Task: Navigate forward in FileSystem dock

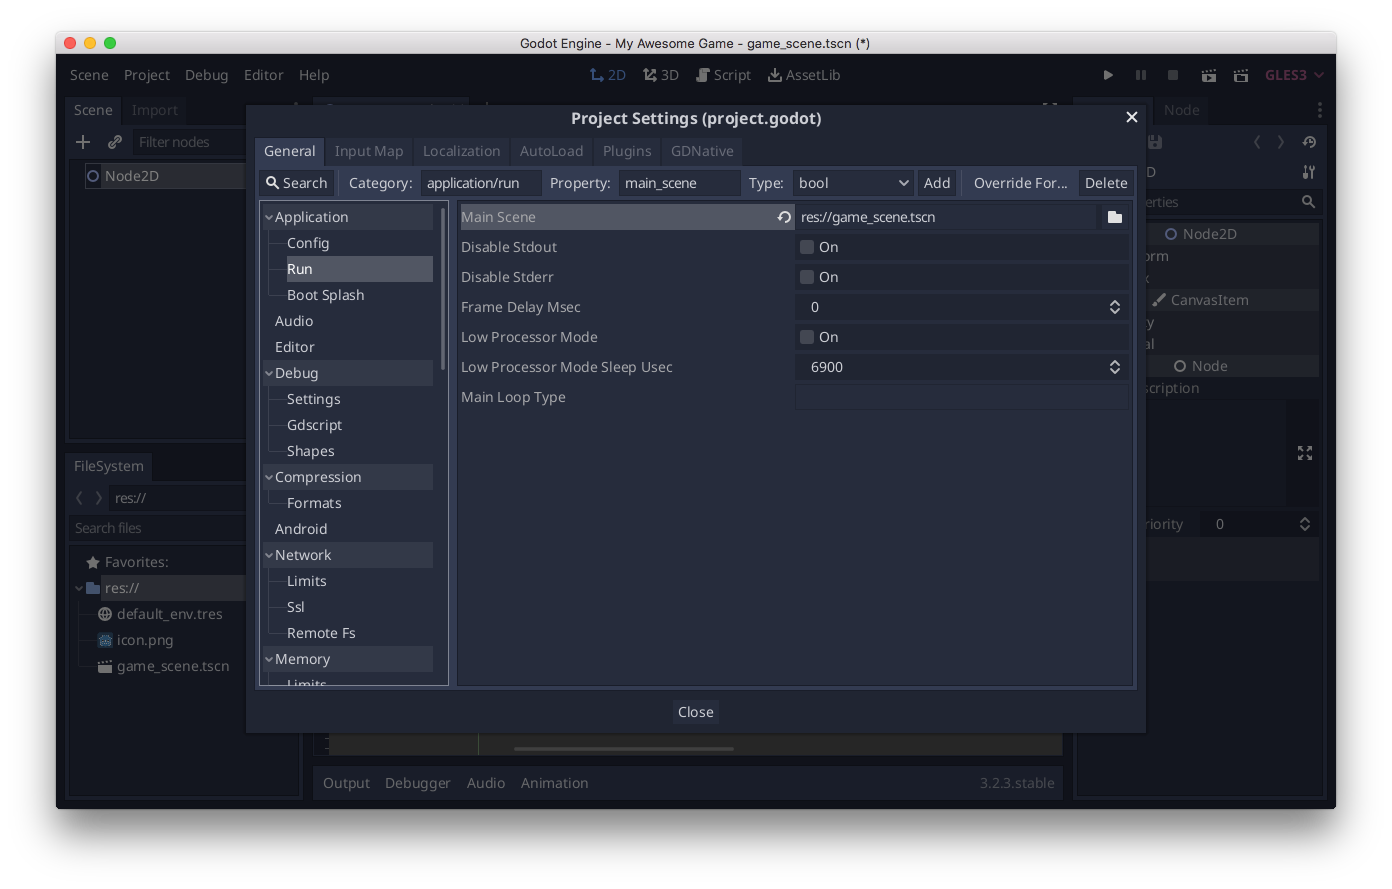Action: [x=98, y=498]
